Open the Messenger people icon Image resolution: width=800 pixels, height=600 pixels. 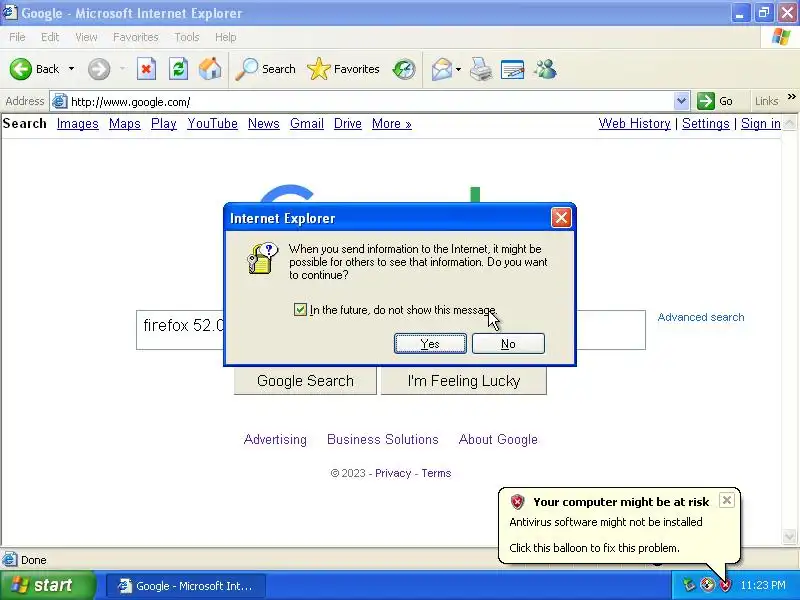[545, 69]
